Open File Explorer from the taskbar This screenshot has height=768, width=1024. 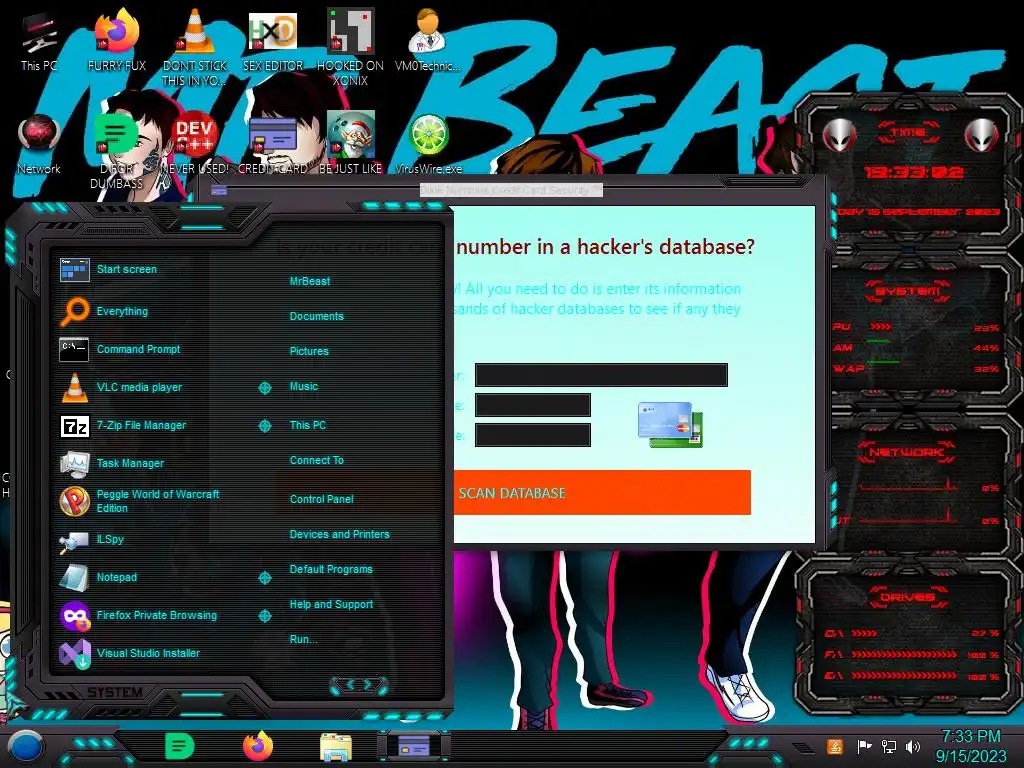(x=336, y=748)
